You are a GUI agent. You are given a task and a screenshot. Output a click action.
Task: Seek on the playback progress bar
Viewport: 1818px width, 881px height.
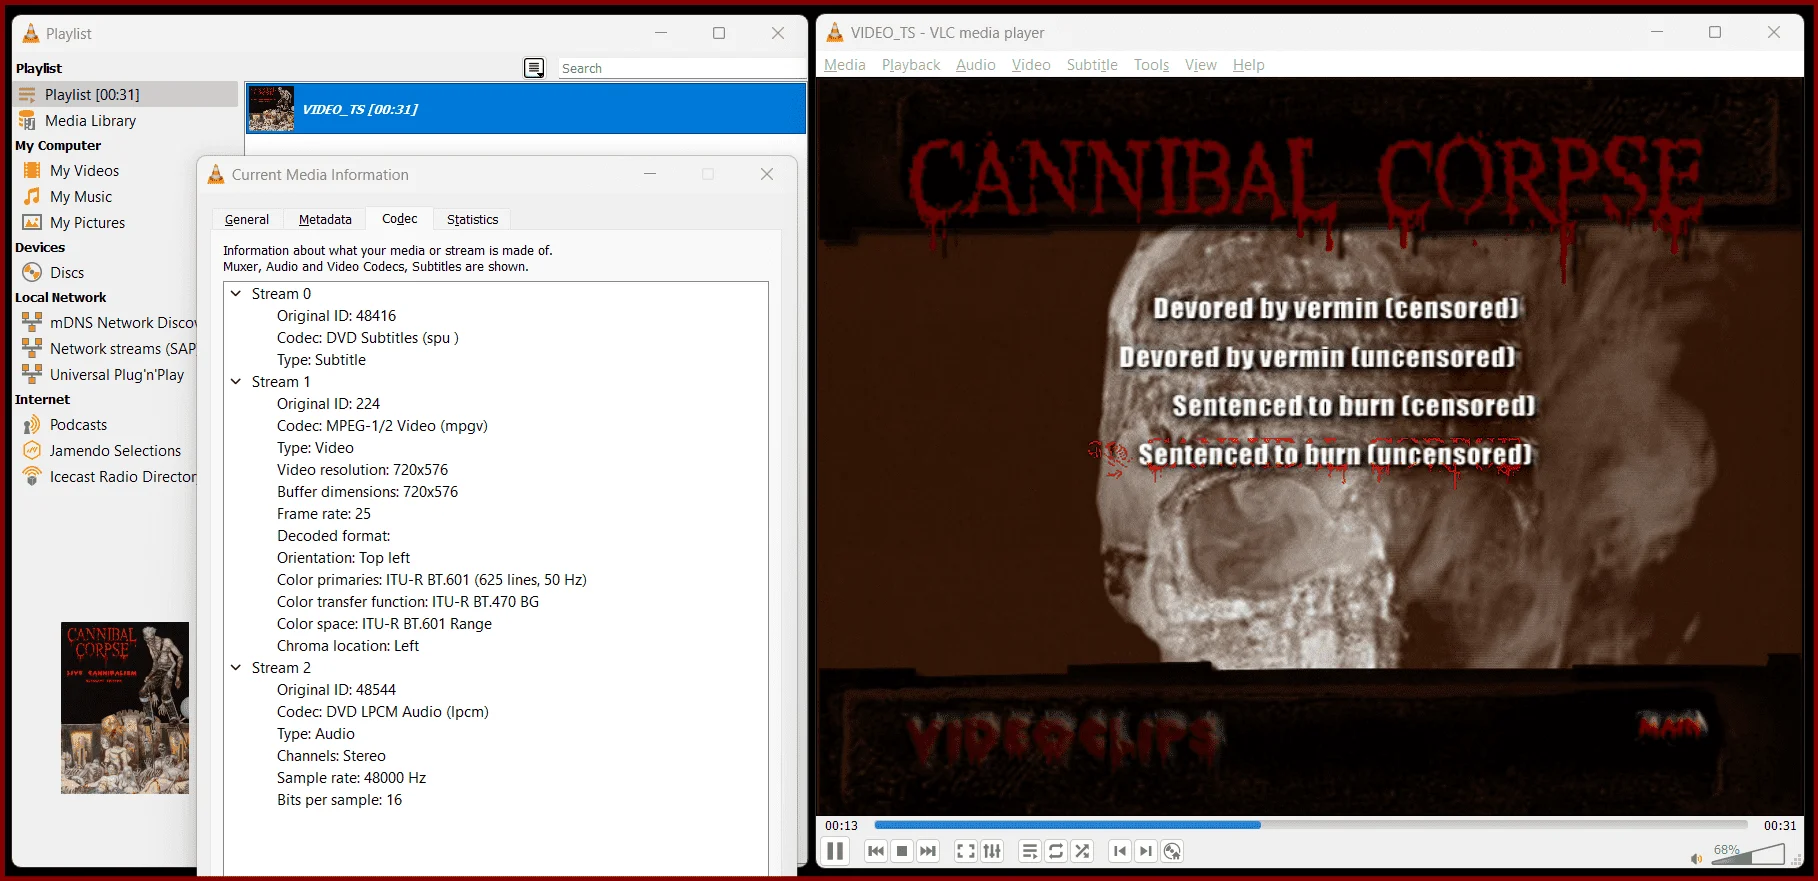[1311, 825]
